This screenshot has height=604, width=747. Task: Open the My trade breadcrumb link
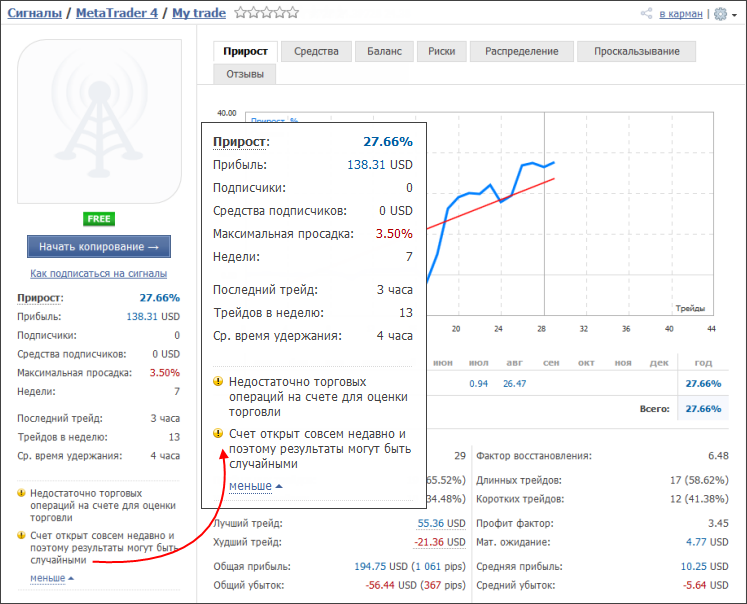tap(199, 13)
